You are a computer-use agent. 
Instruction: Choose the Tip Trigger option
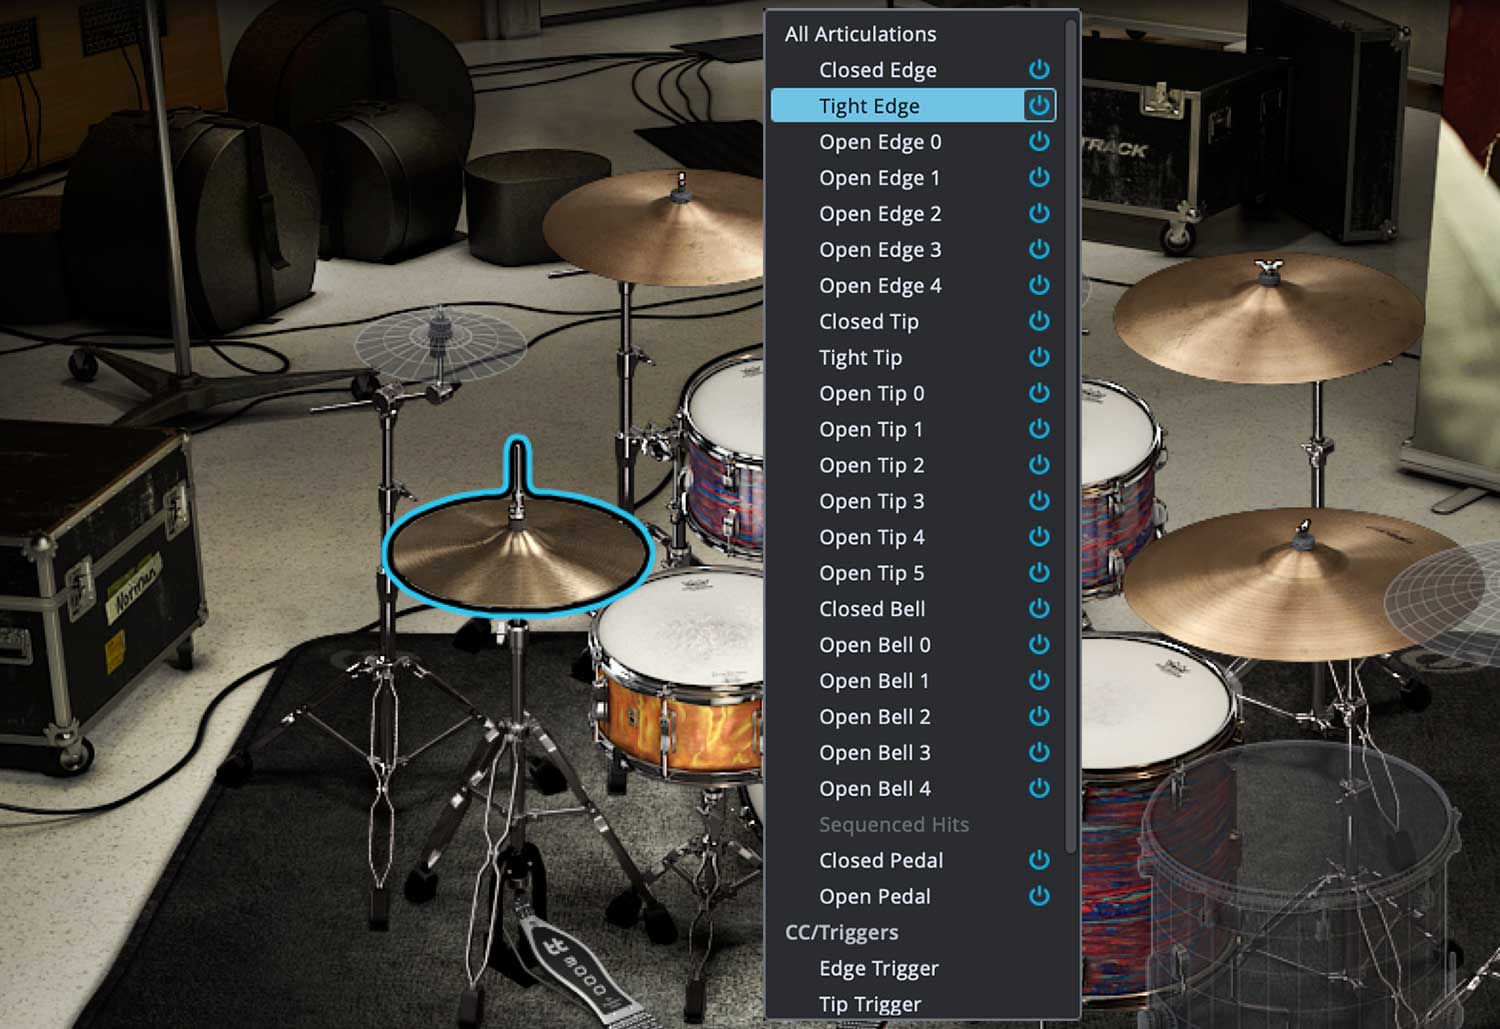tap(870, 1005)
